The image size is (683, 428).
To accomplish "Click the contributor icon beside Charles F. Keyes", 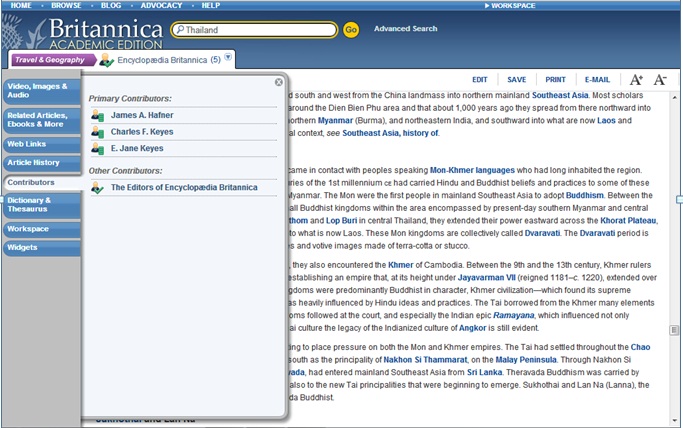I will point(97,132).
